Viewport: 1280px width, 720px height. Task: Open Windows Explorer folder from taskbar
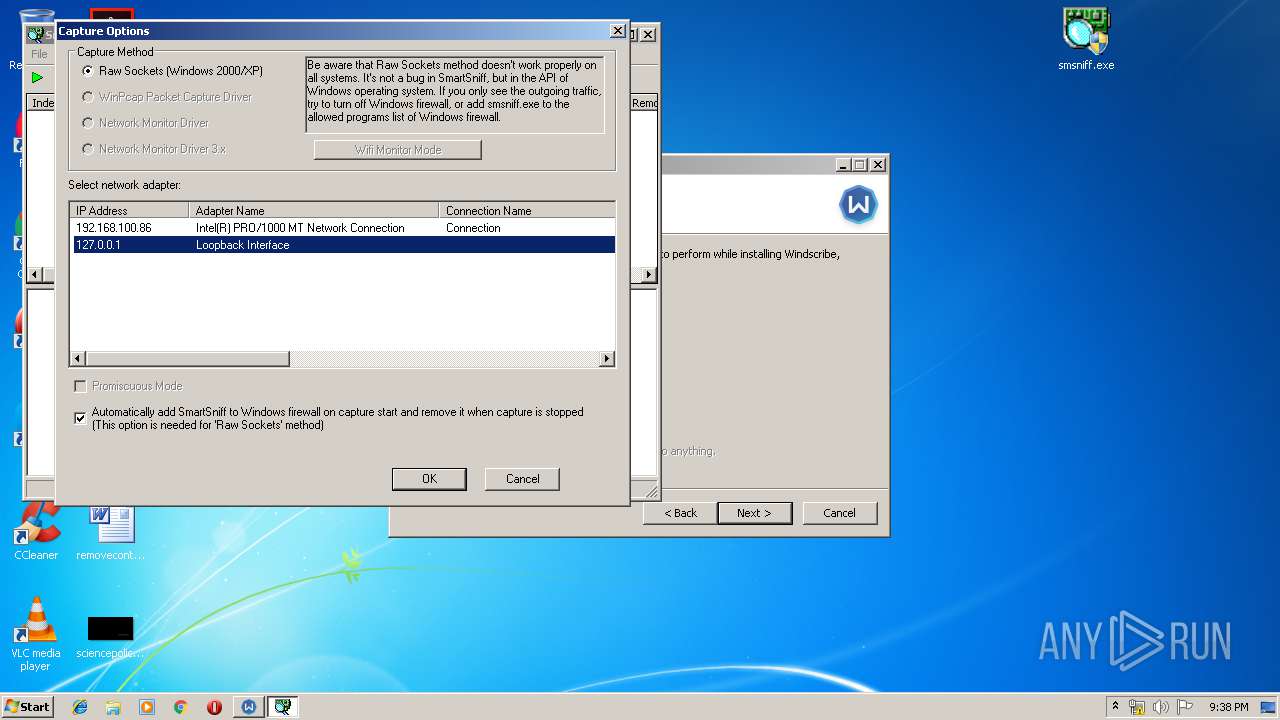(113, 707)
